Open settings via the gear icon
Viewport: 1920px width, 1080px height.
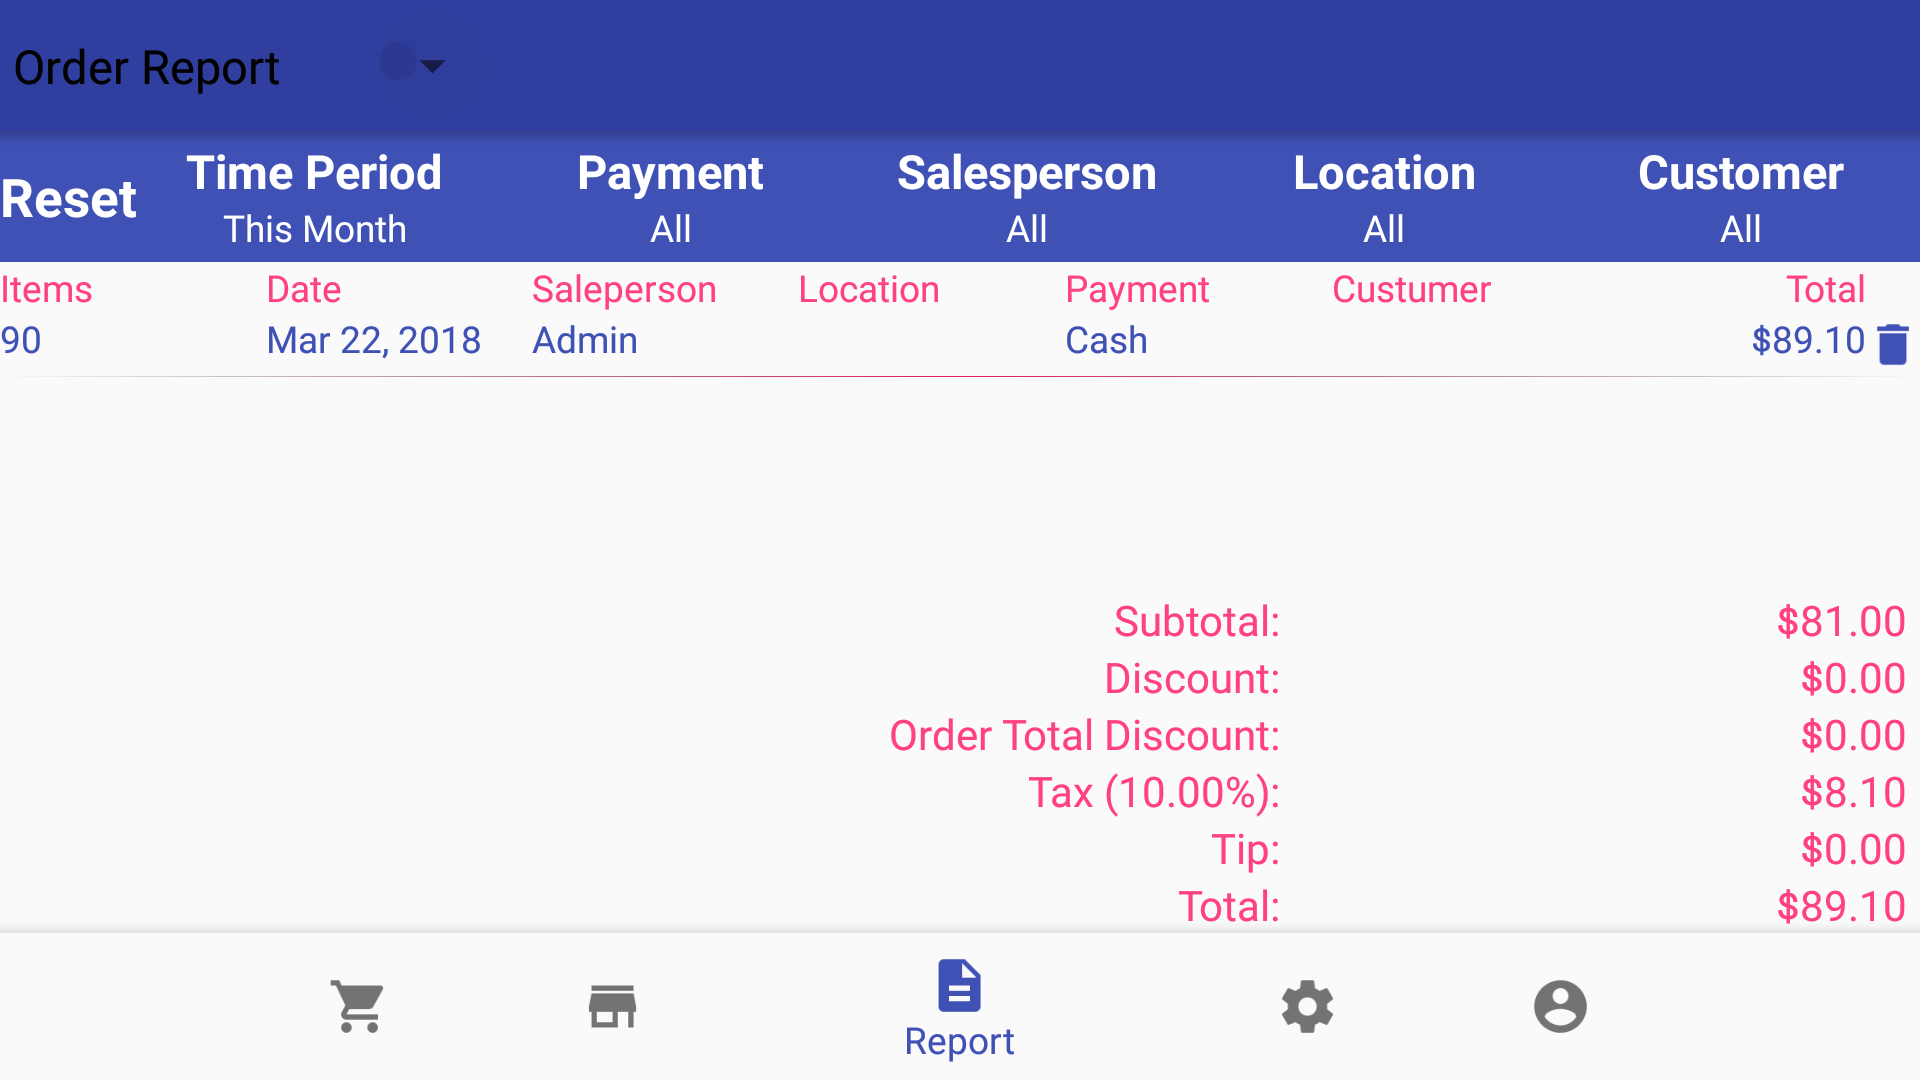[1306, 1006]
